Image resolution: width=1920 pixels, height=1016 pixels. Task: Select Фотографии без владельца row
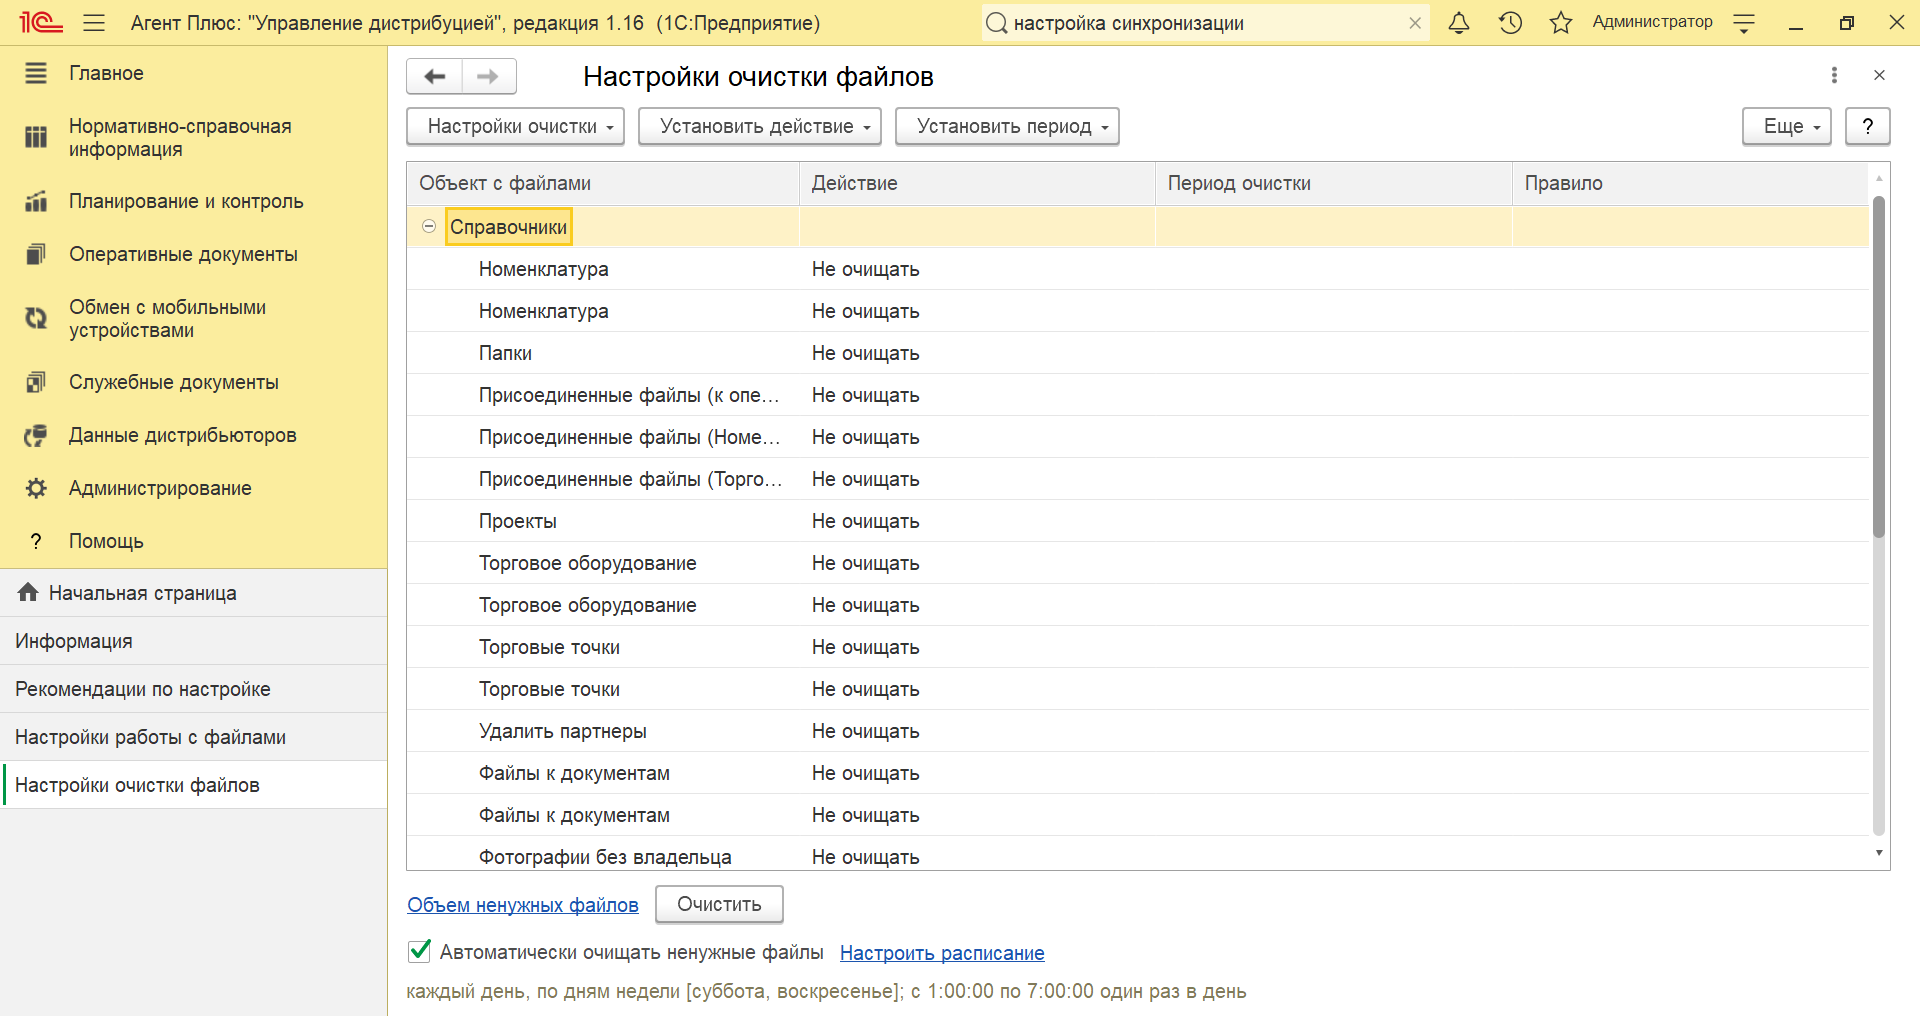[1138, 856]
